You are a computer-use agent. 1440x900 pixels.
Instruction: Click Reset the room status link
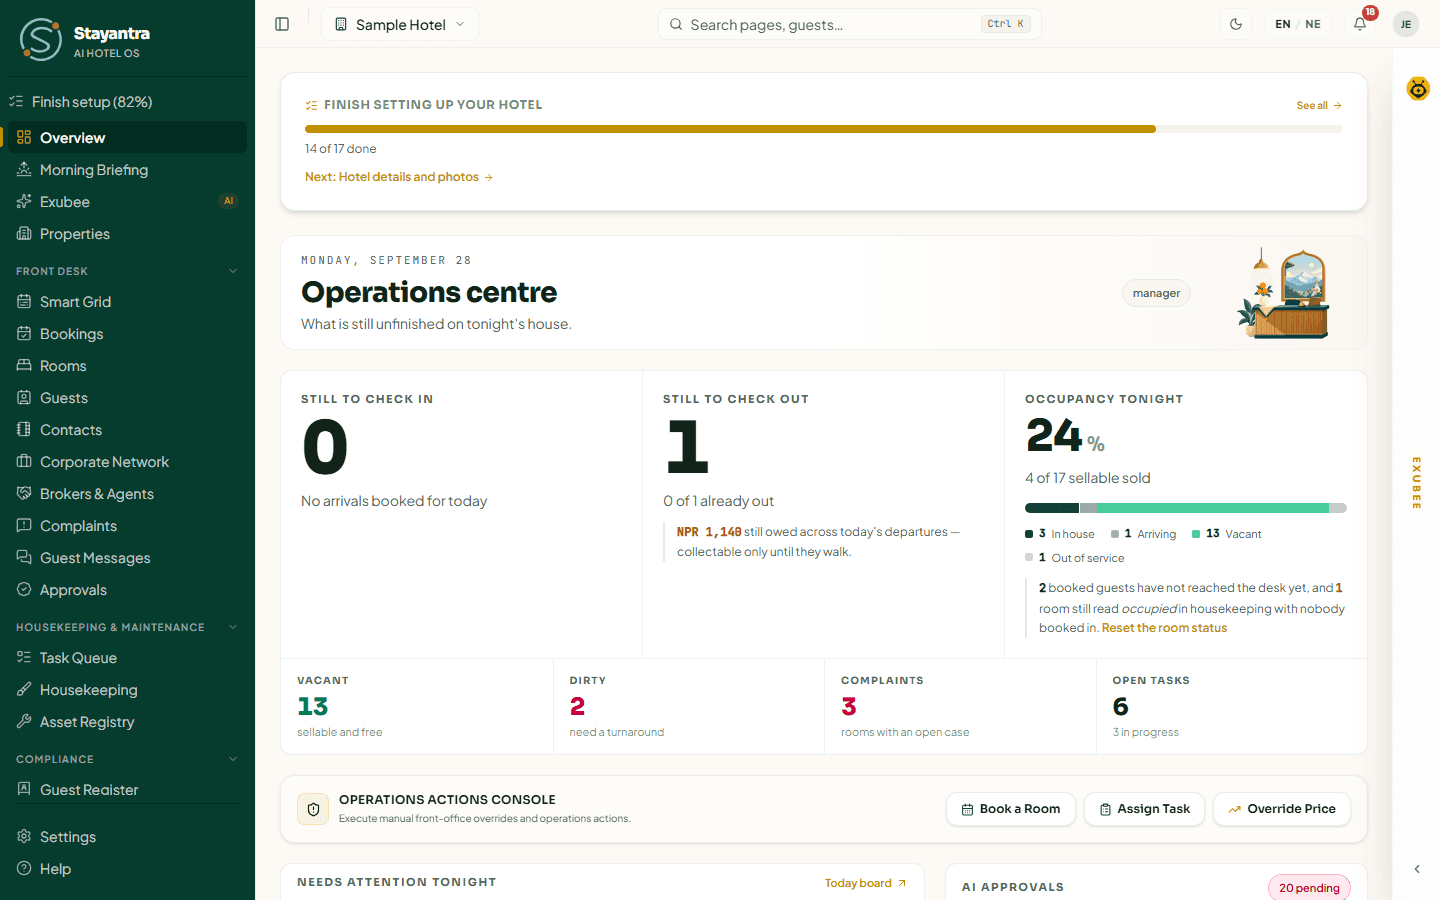click(1164, 628)
